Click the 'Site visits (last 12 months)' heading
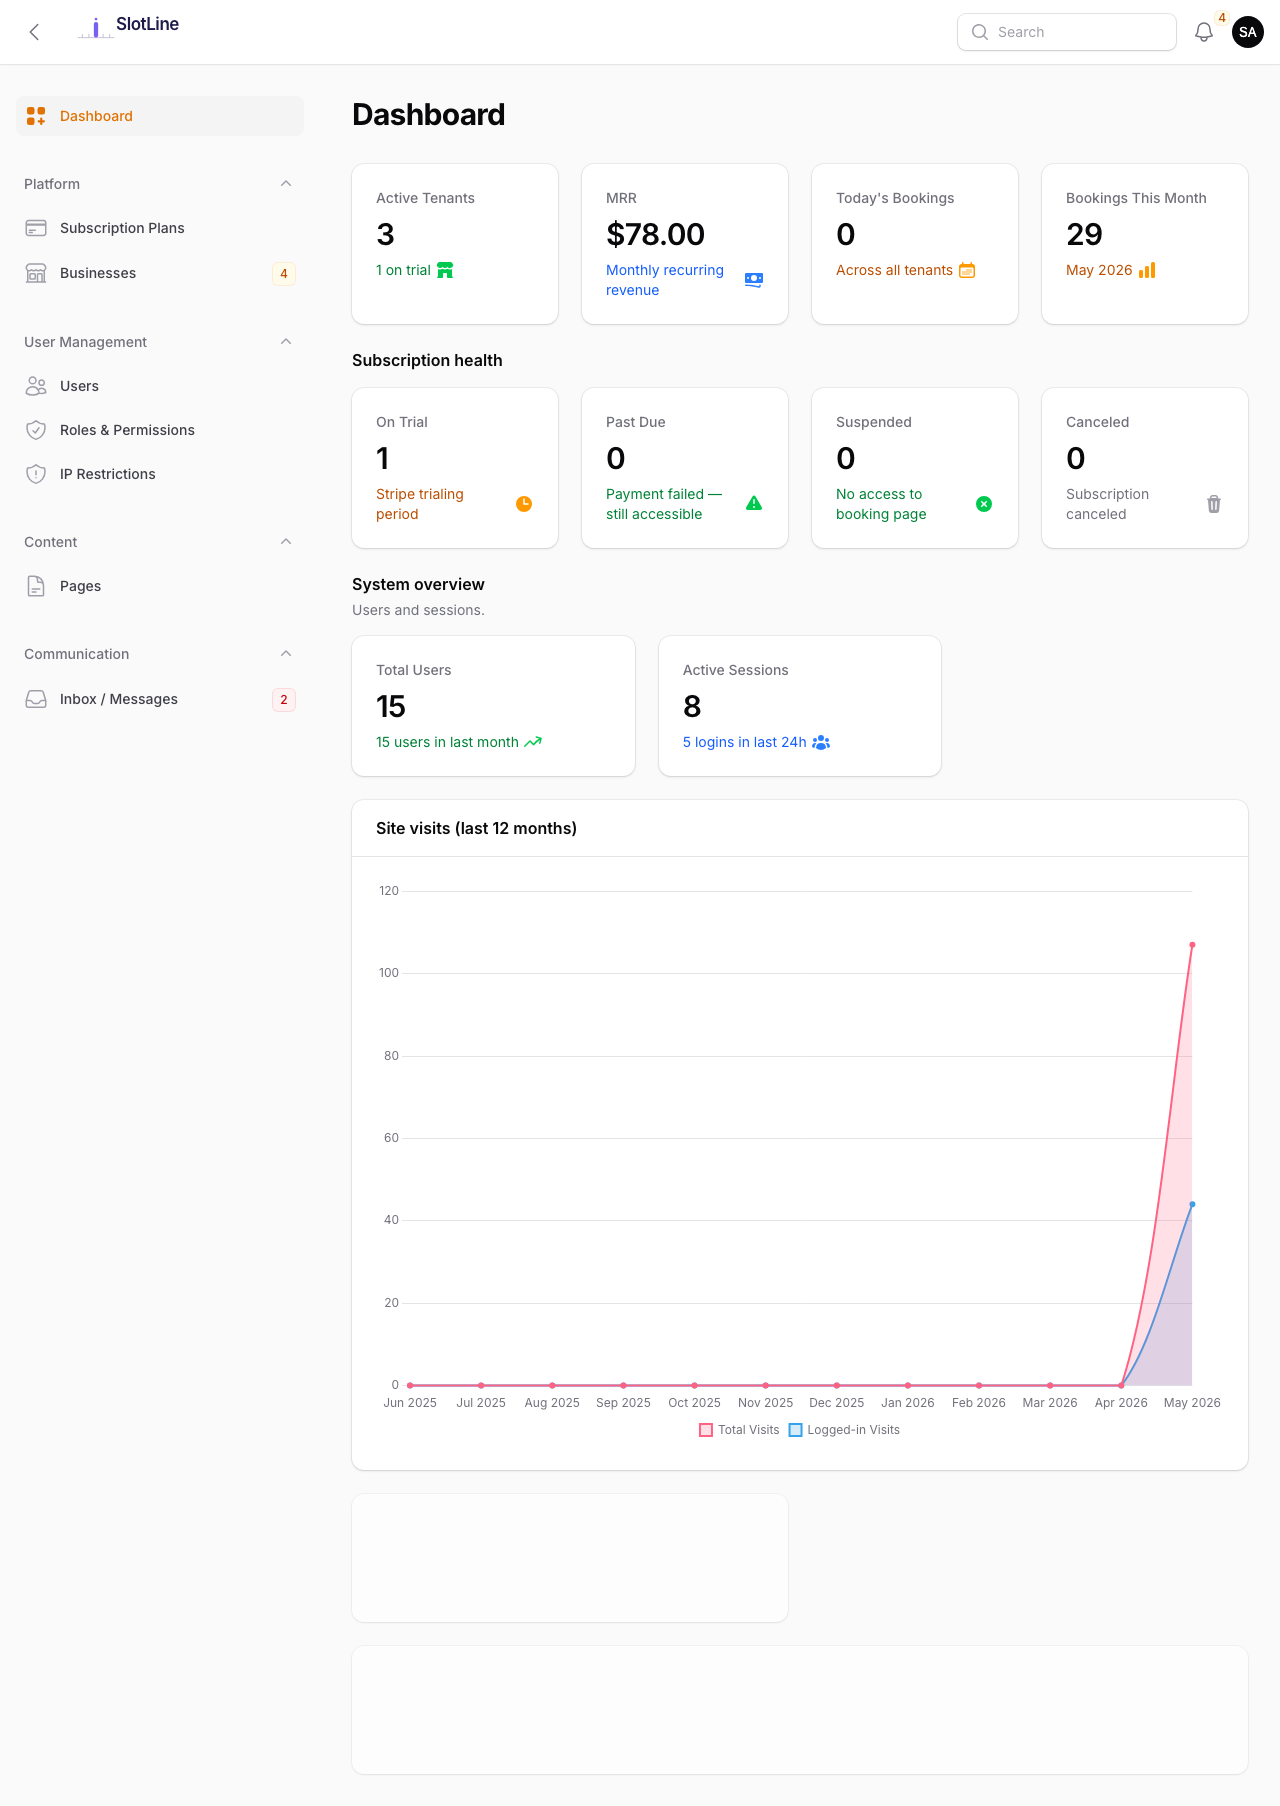Screen dimensions: 1280x1806 (x=476, y=828)
